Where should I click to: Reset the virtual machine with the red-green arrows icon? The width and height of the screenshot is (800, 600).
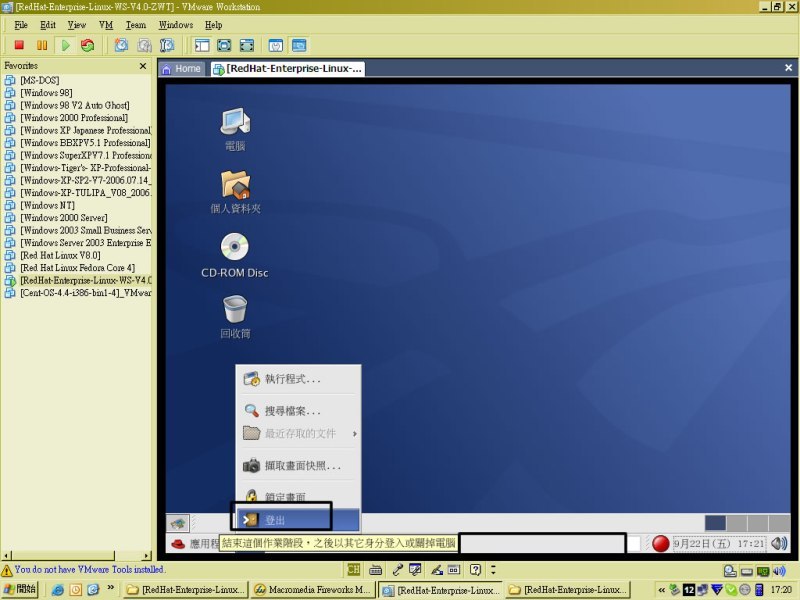click(88, 45)
